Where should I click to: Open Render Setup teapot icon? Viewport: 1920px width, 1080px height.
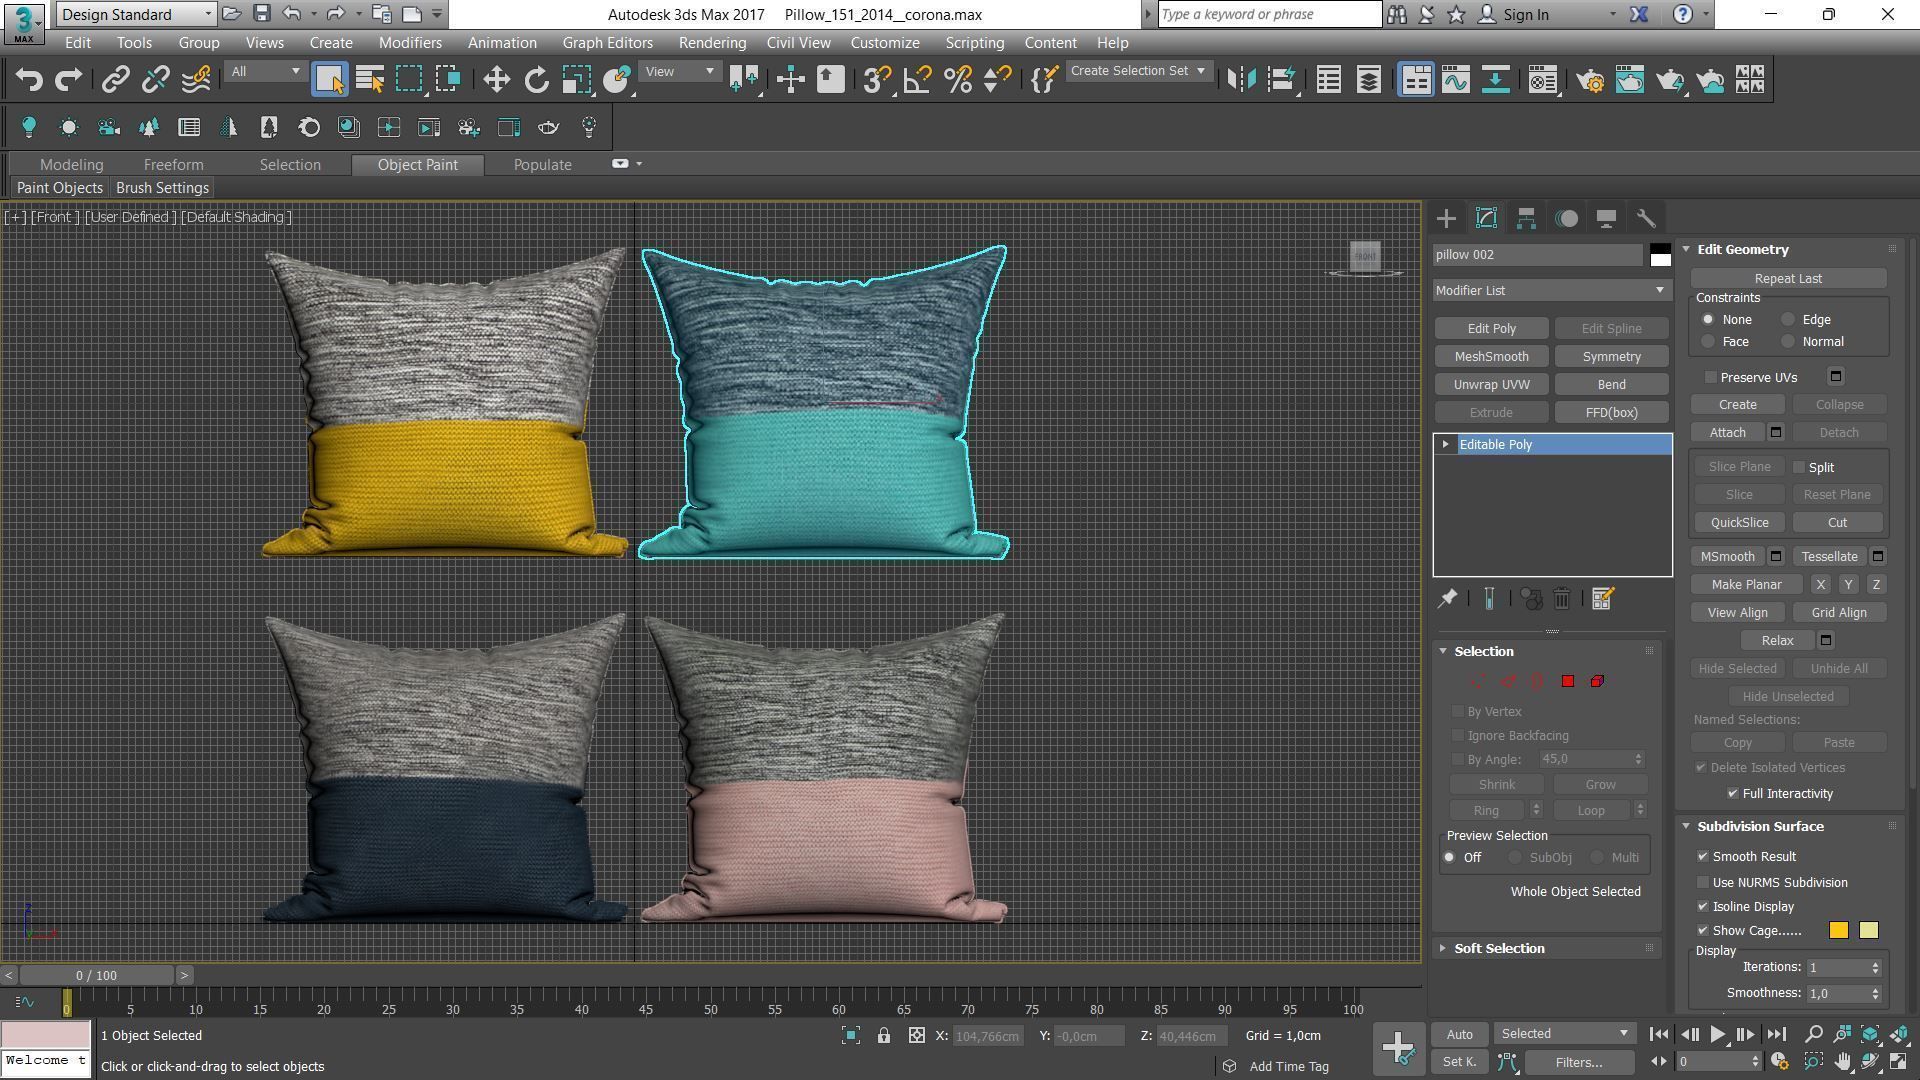click(x=1590, y=80)
